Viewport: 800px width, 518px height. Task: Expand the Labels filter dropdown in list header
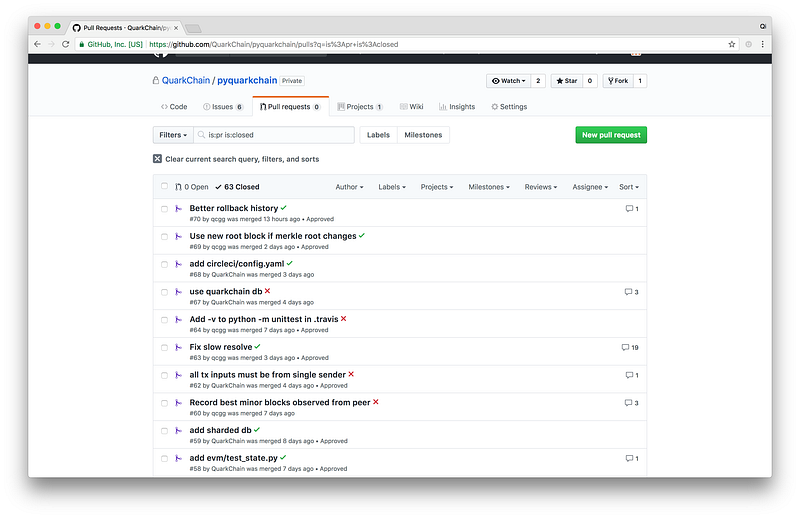tap(392, 187)
